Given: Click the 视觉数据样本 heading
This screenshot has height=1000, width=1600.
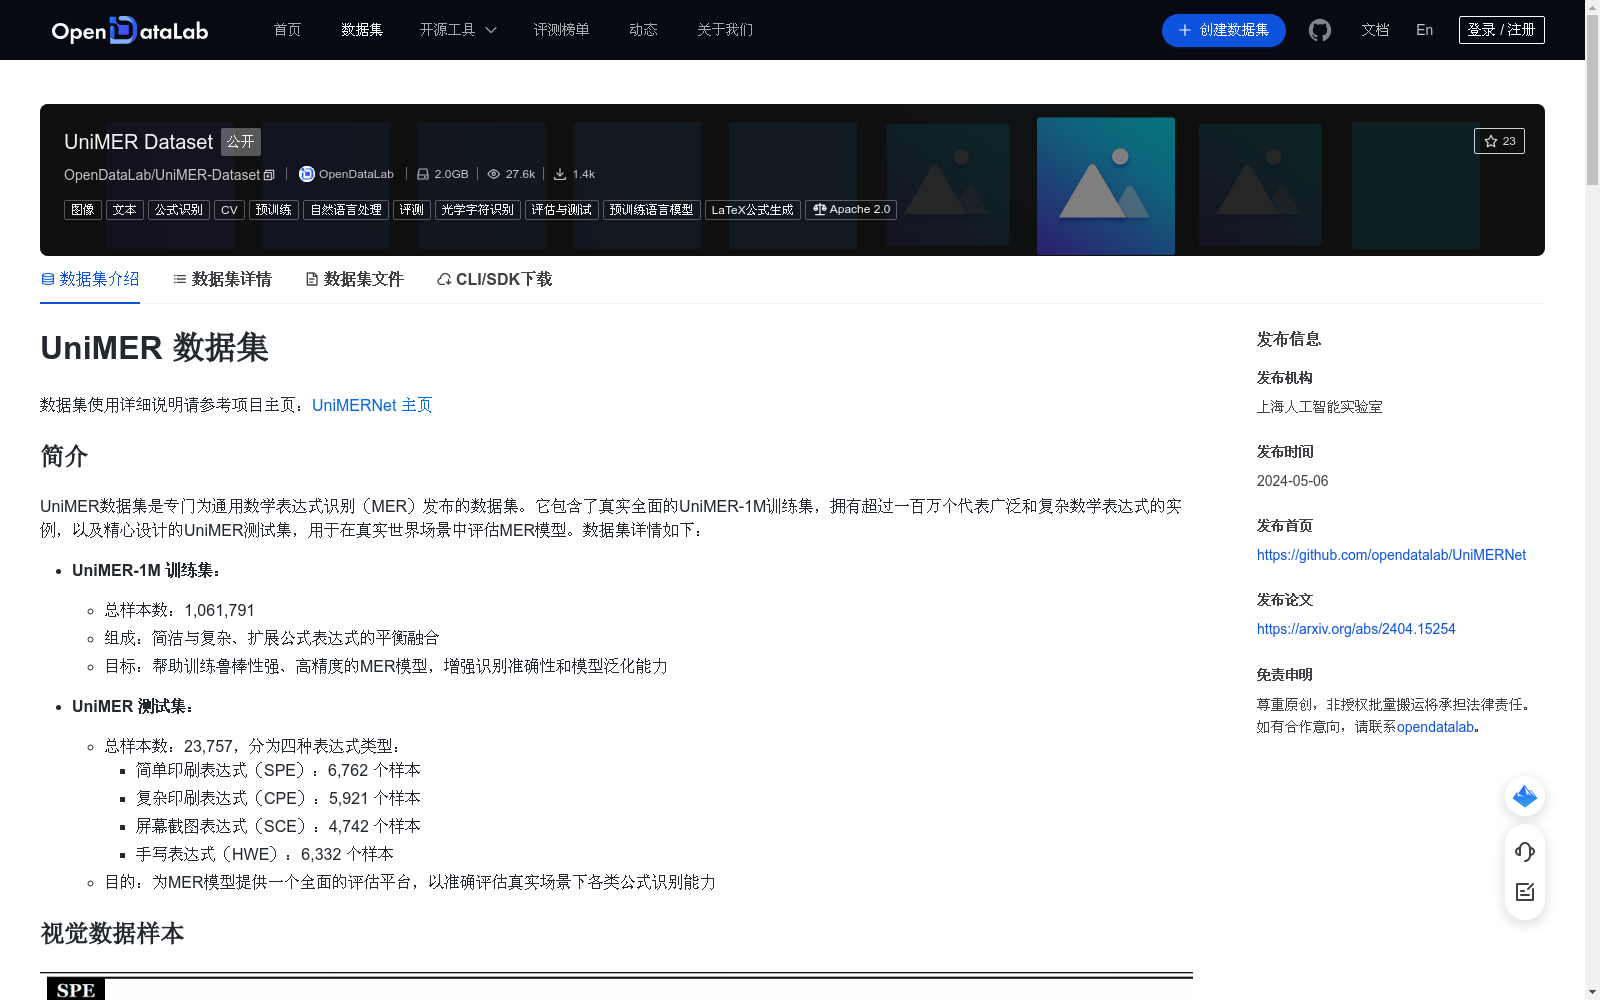Looking at the screenshot, I should (112, 934).
